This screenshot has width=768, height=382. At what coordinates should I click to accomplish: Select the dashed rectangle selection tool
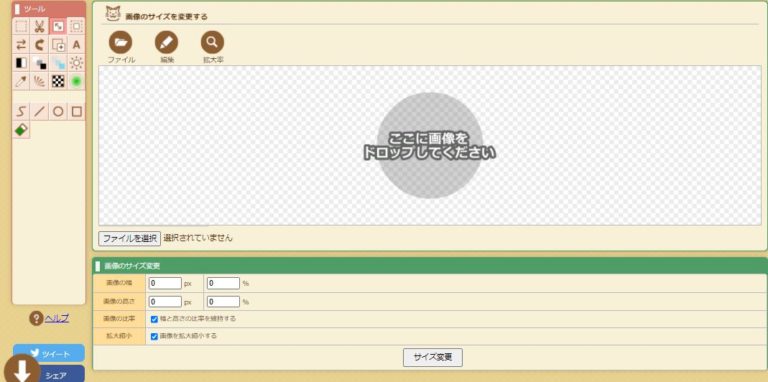click(21, 26)
